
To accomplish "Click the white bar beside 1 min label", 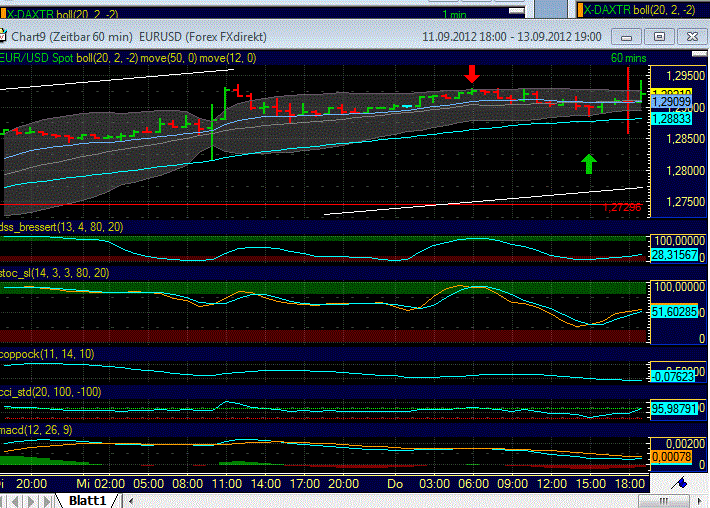I will pyautogui.click(x=517, y=11).
